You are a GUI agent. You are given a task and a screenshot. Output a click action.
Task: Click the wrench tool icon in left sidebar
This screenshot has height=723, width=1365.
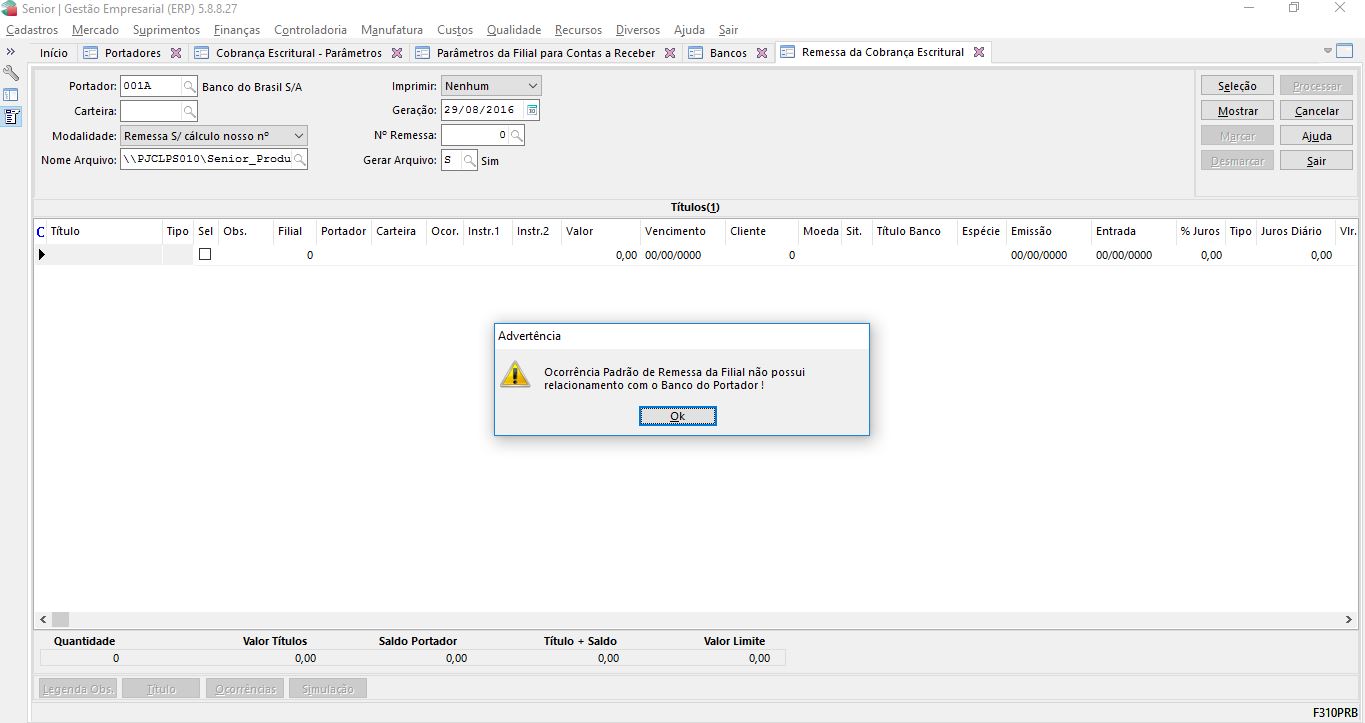click(x=12, y=73)
